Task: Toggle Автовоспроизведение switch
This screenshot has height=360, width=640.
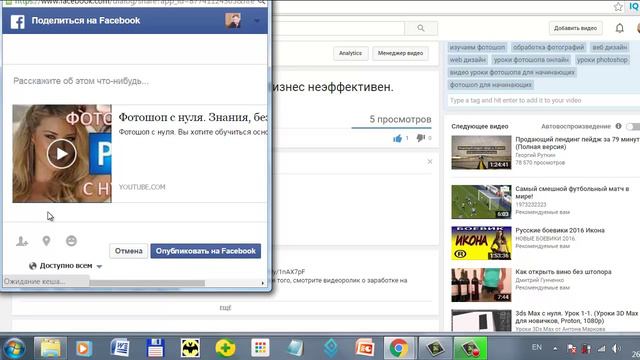Action: tap(633, 127)
